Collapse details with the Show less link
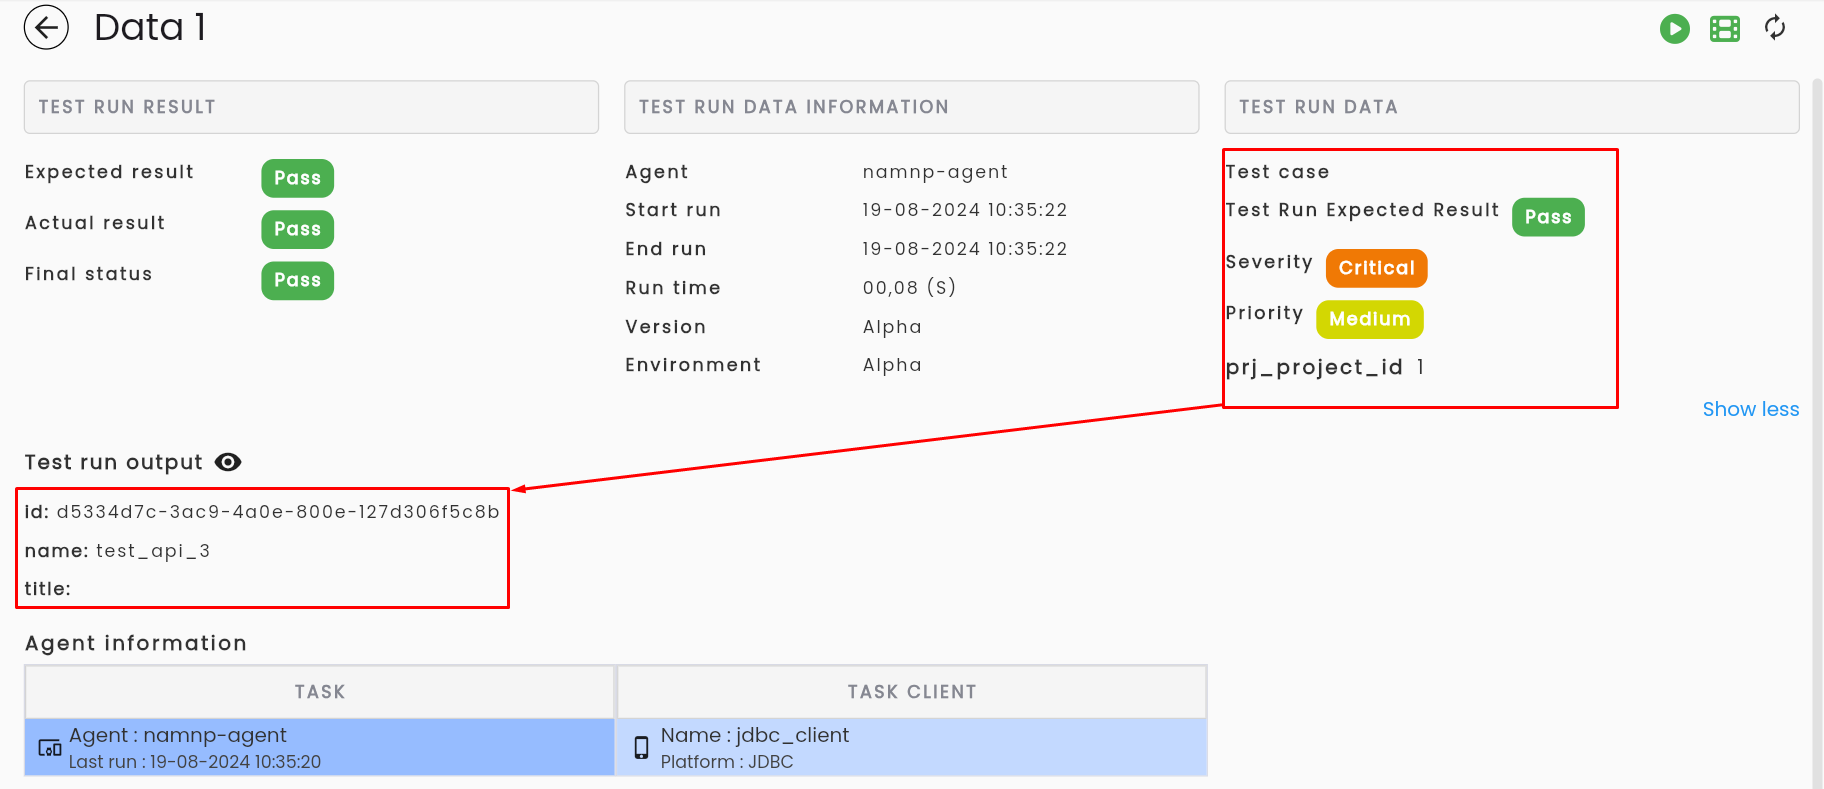Viewport: 1824px width, 789px height. pyautogui.click(x=1750, y=409)
